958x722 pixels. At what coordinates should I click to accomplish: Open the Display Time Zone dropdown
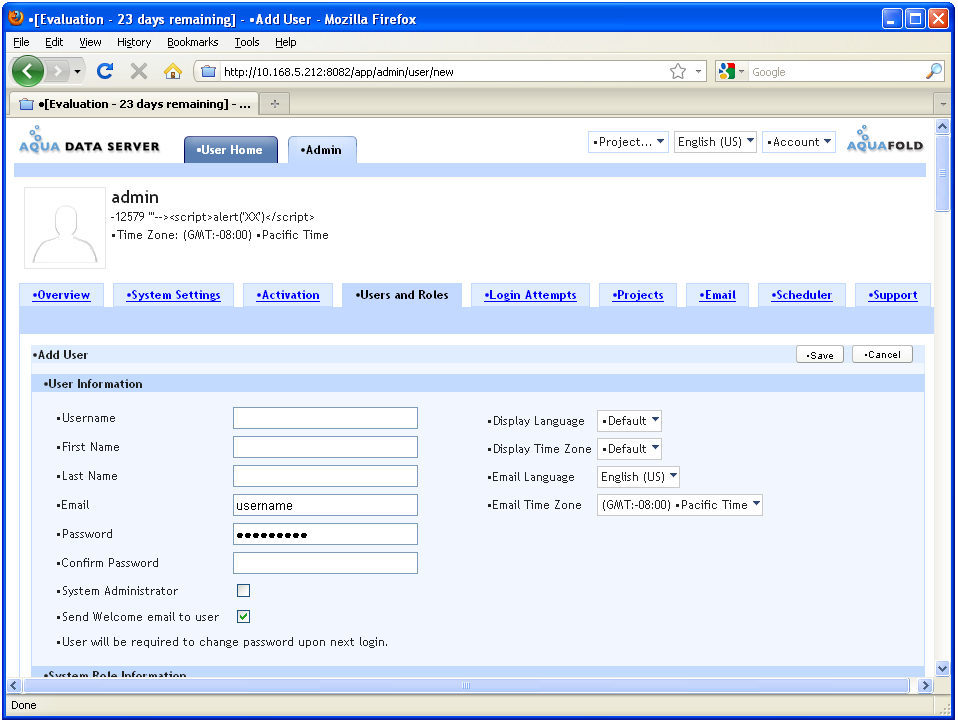click(x=629, y=449)
